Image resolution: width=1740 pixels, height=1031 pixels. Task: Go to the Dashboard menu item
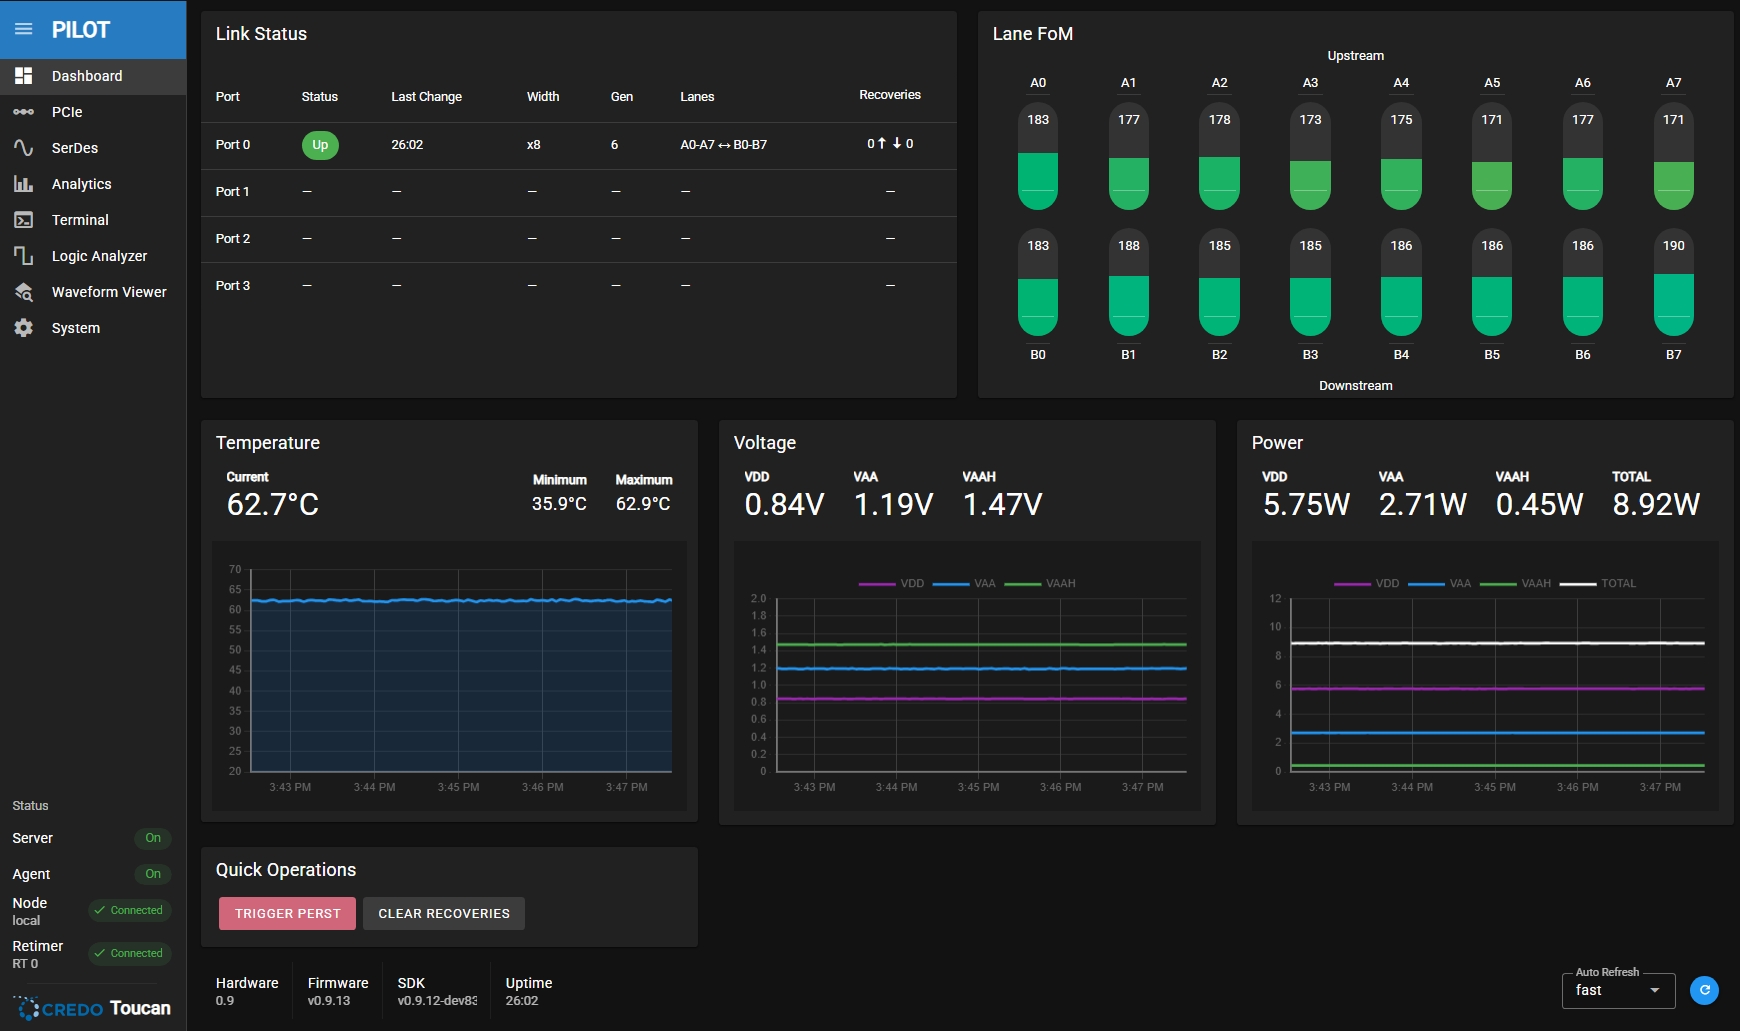(x=87, y=76)
